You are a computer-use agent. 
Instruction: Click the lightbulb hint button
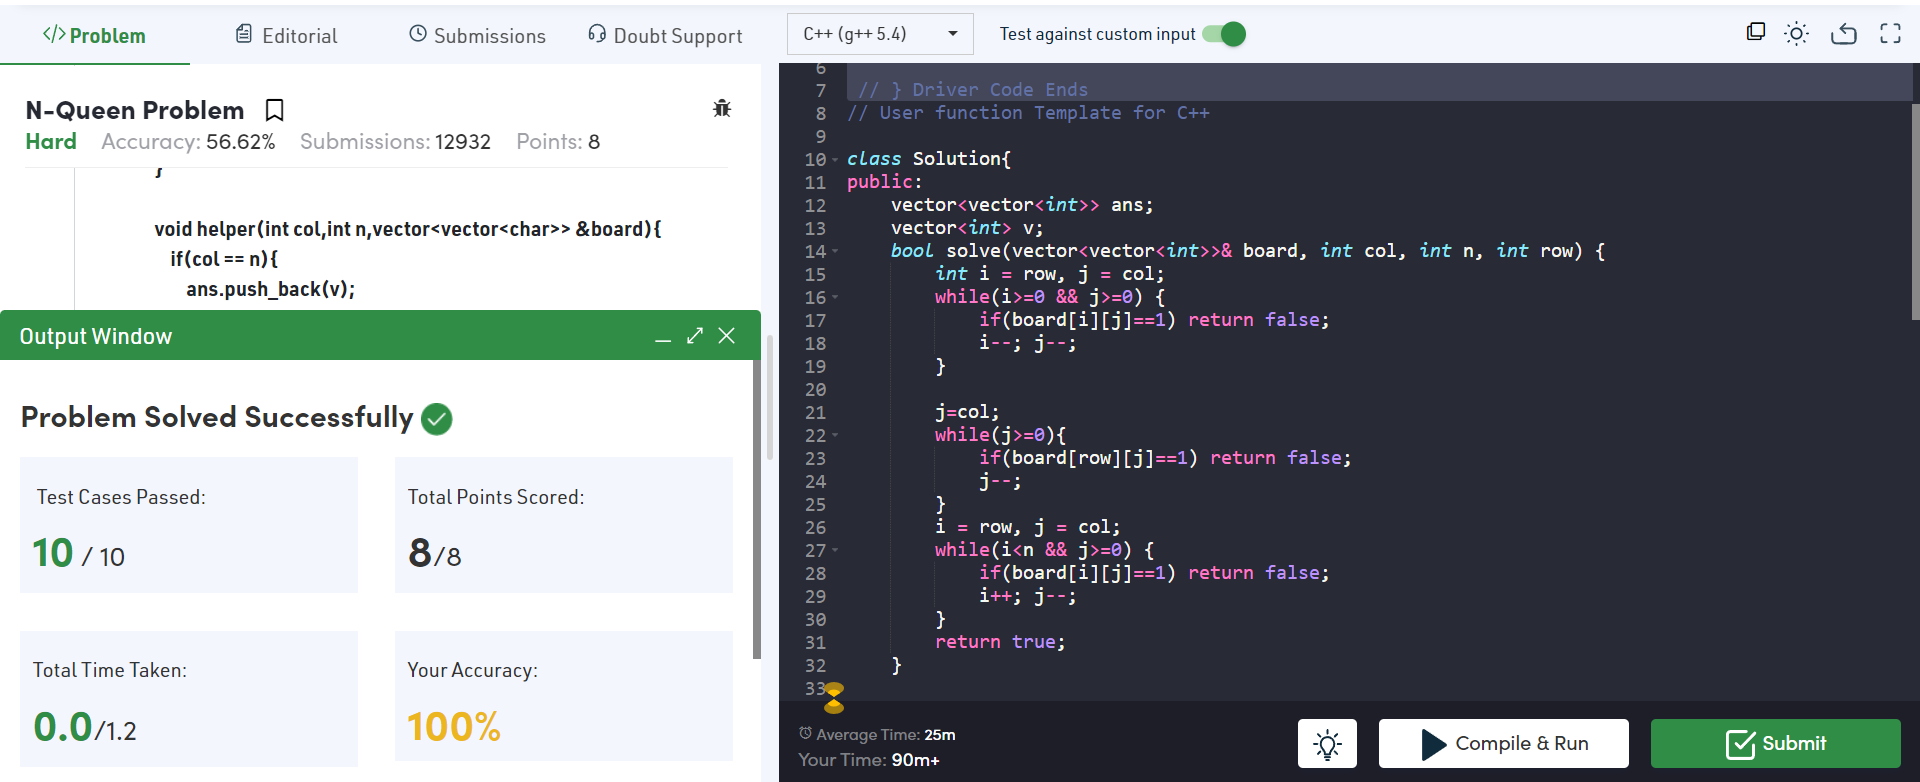point(1327,744)
